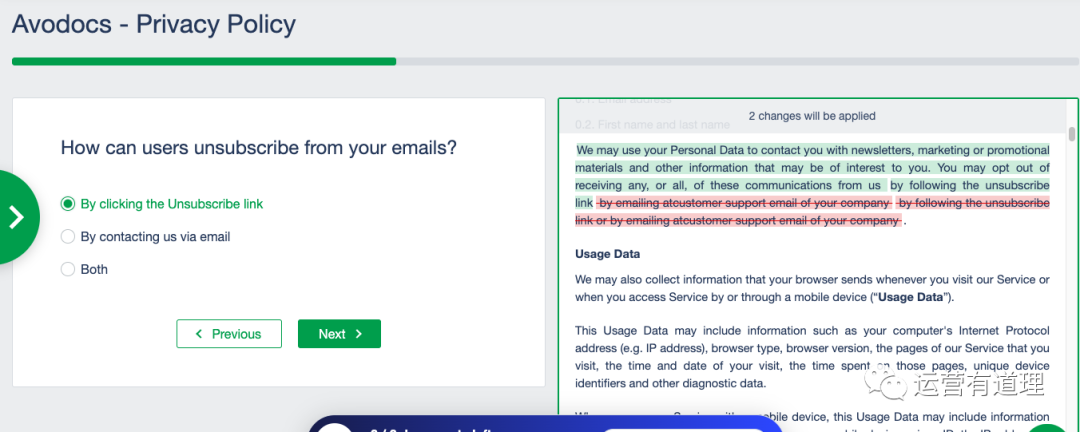Click the scrollbar up arrow in preview
Image resolution: width=1080 pixels, height=432 pixels.
(1072, 107)
